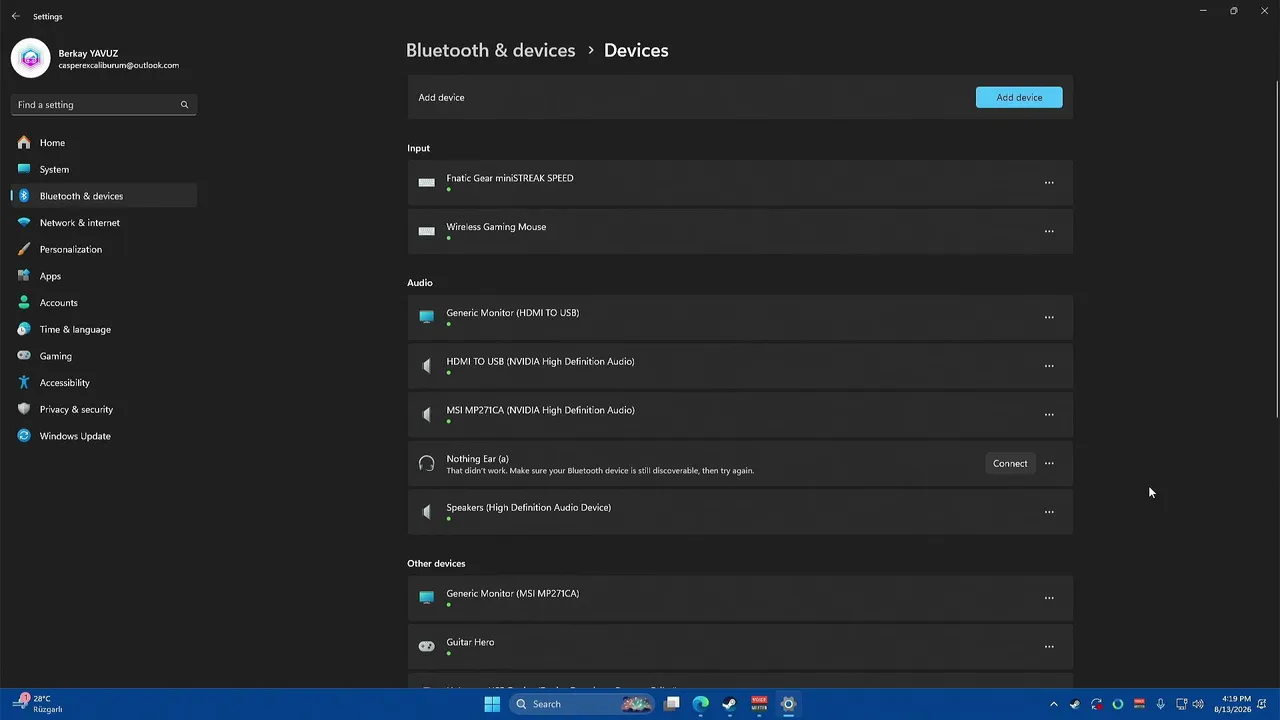
Task: Click the Bluetooth not discoverable error message
Action: coord(600,470)
